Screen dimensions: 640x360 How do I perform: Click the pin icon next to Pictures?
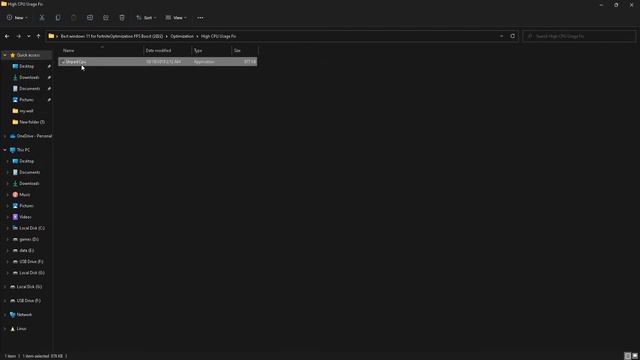click(49, 100)
